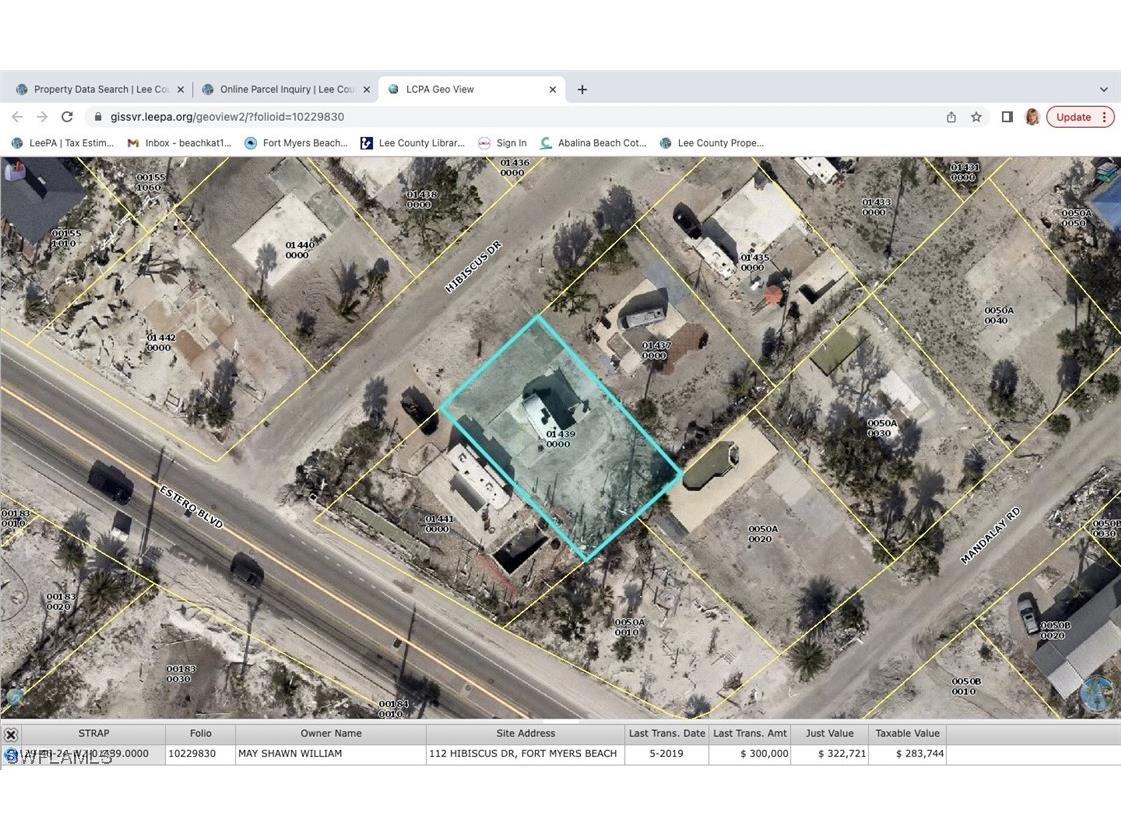Open the Sign In bookmark
This screenshot has height=840, width=1121.
click(x=503, y=143)
